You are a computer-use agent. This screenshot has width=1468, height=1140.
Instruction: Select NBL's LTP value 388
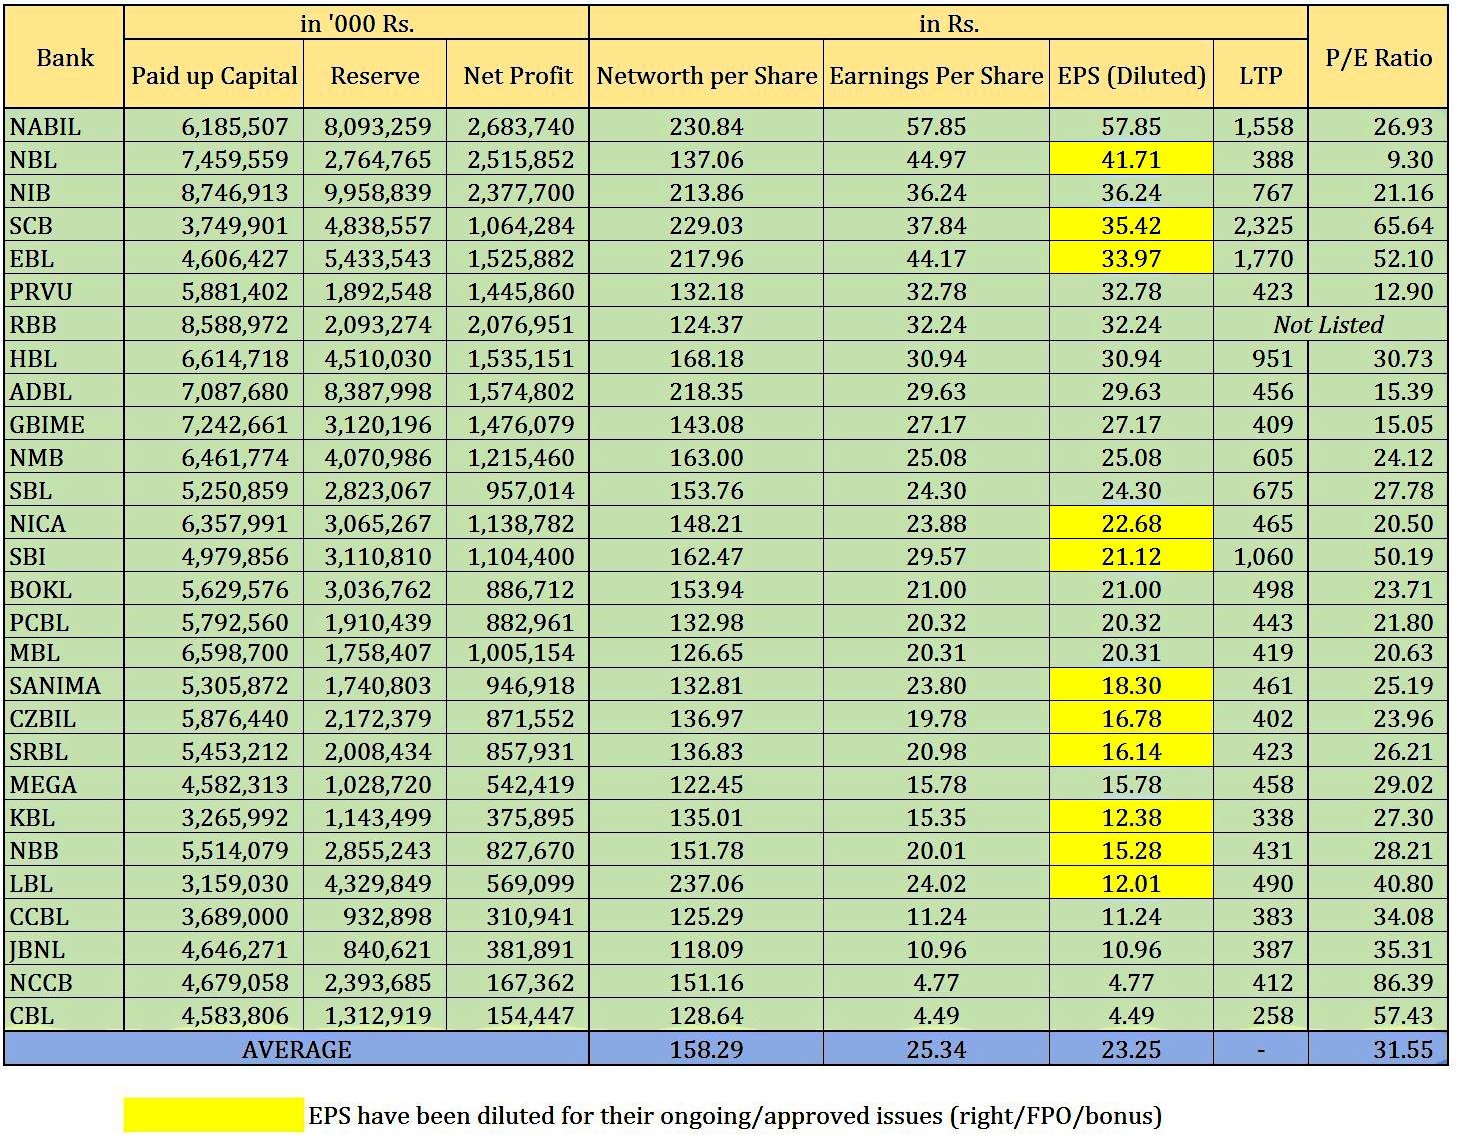coord(1260,159)
